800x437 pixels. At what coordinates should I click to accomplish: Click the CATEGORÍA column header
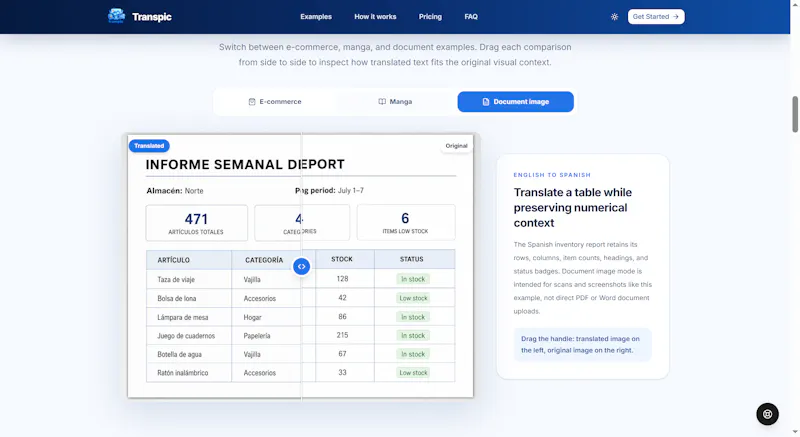[x=264, y=260]
